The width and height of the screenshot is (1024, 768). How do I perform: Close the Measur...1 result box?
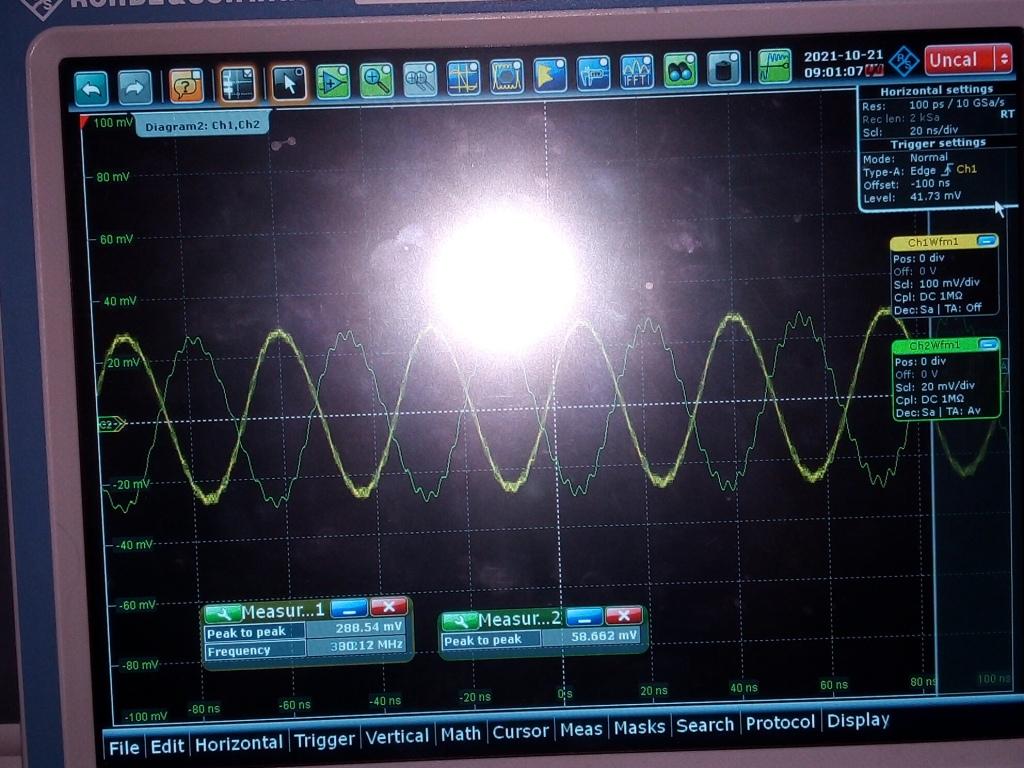389,607
